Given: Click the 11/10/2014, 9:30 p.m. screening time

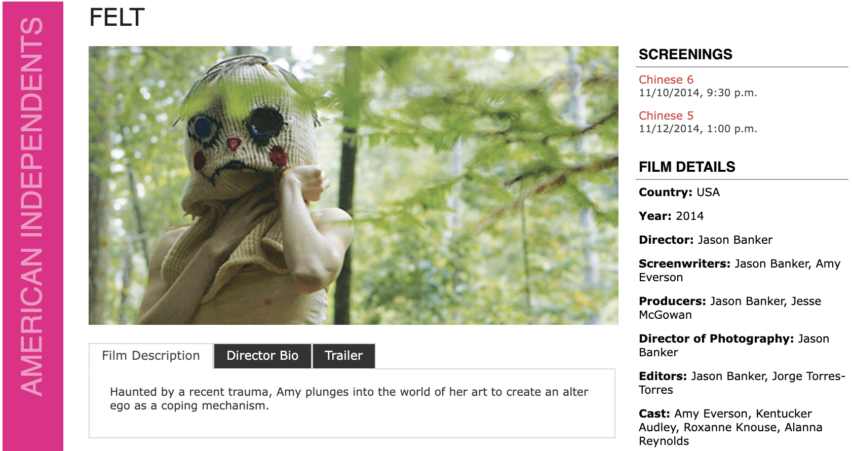Looking at the screenshot, I should pyautogui.click(x=698, y=93).
